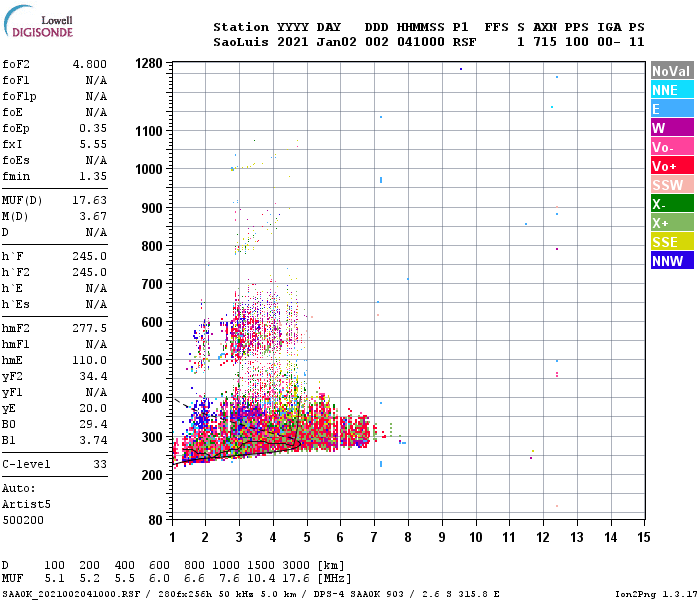Click the 3000 km distance column header
700x600 pixels.
296,565
